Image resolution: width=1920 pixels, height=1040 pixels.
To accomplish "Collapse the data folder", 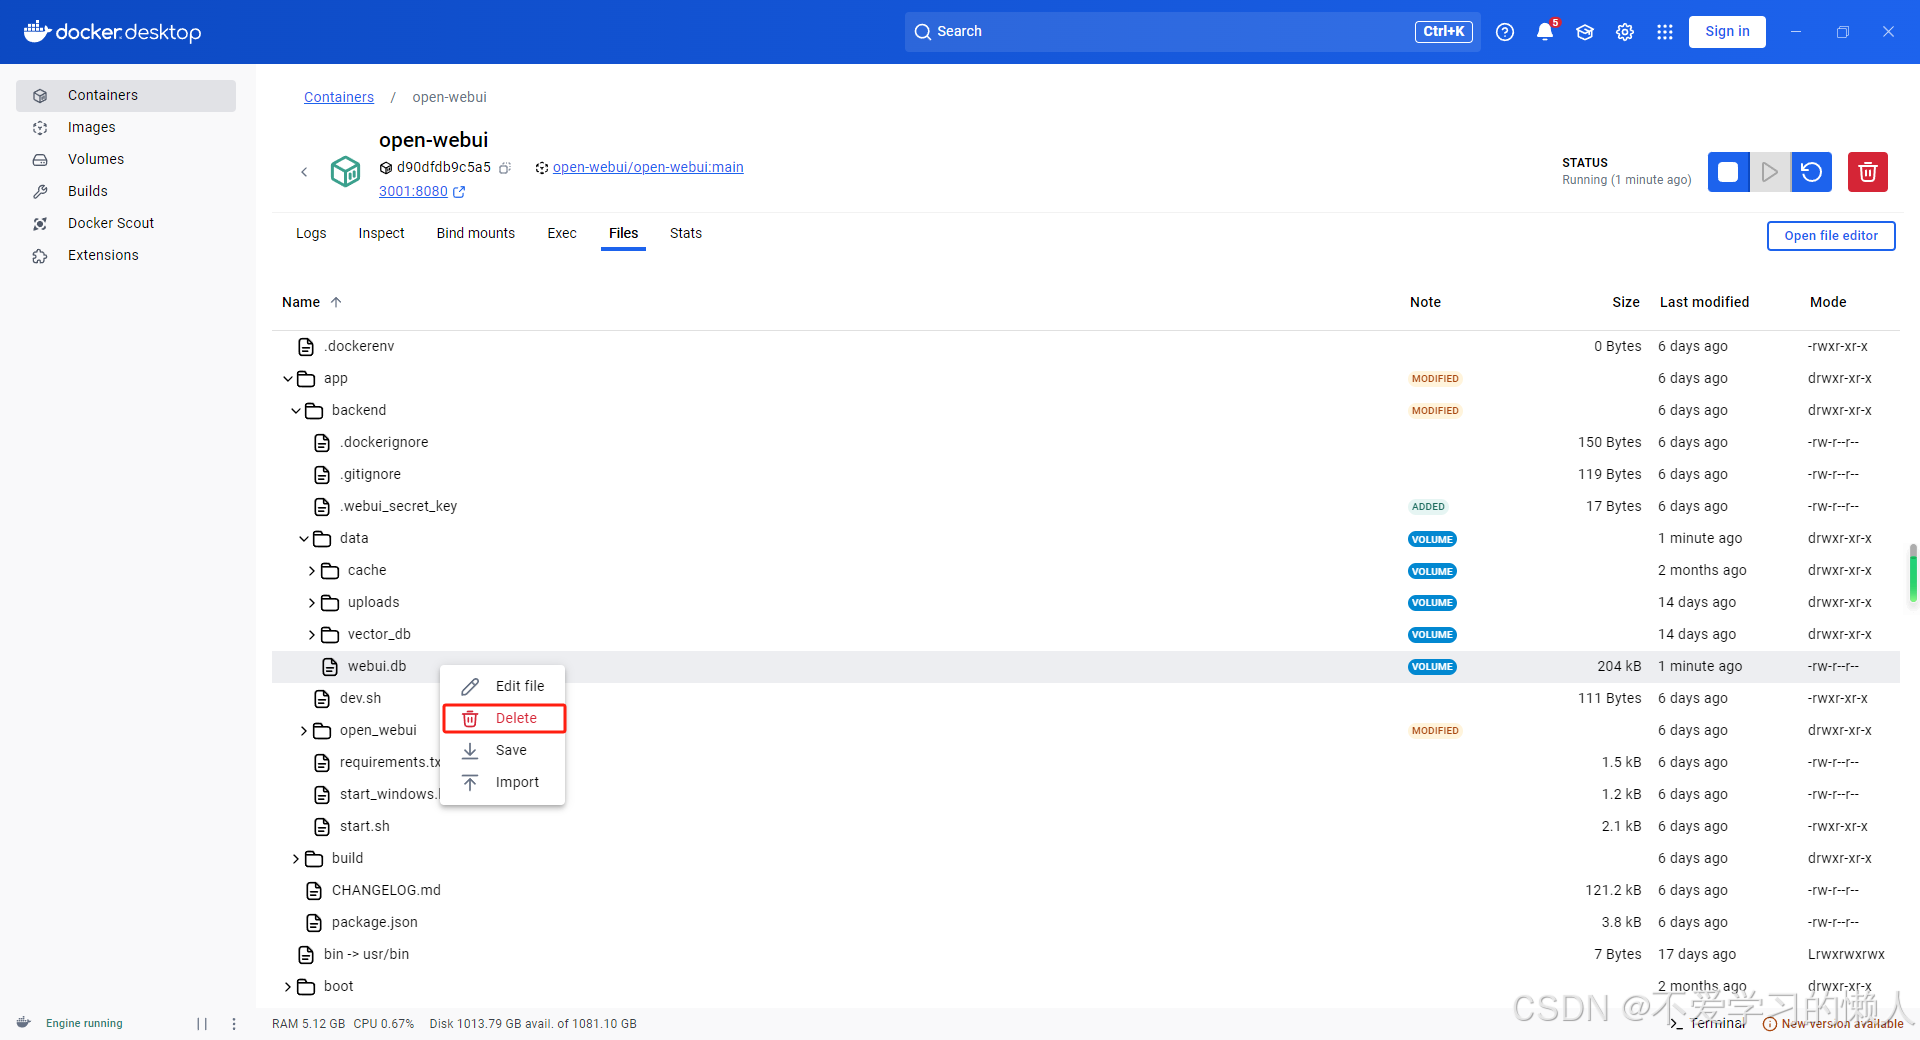I will coord(304,538).
